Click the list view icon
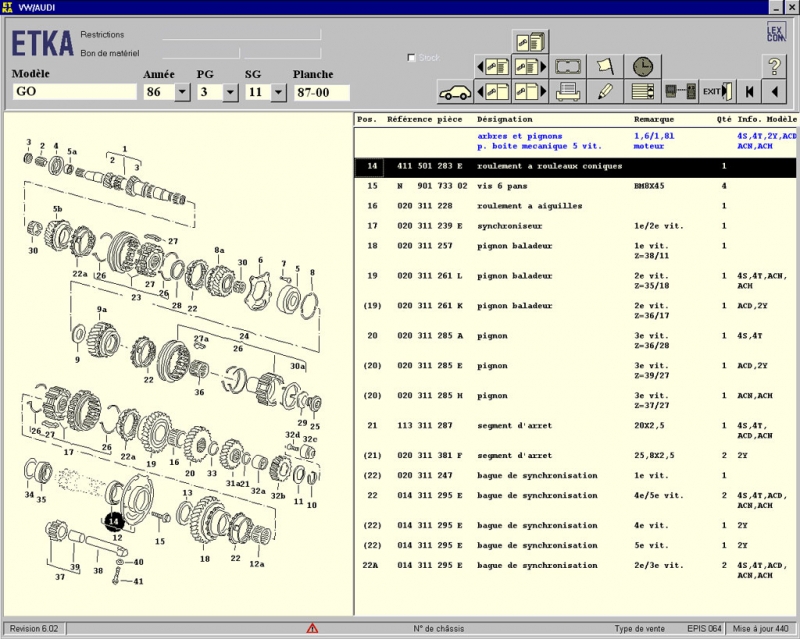800x639 pixels. [642, 92]
